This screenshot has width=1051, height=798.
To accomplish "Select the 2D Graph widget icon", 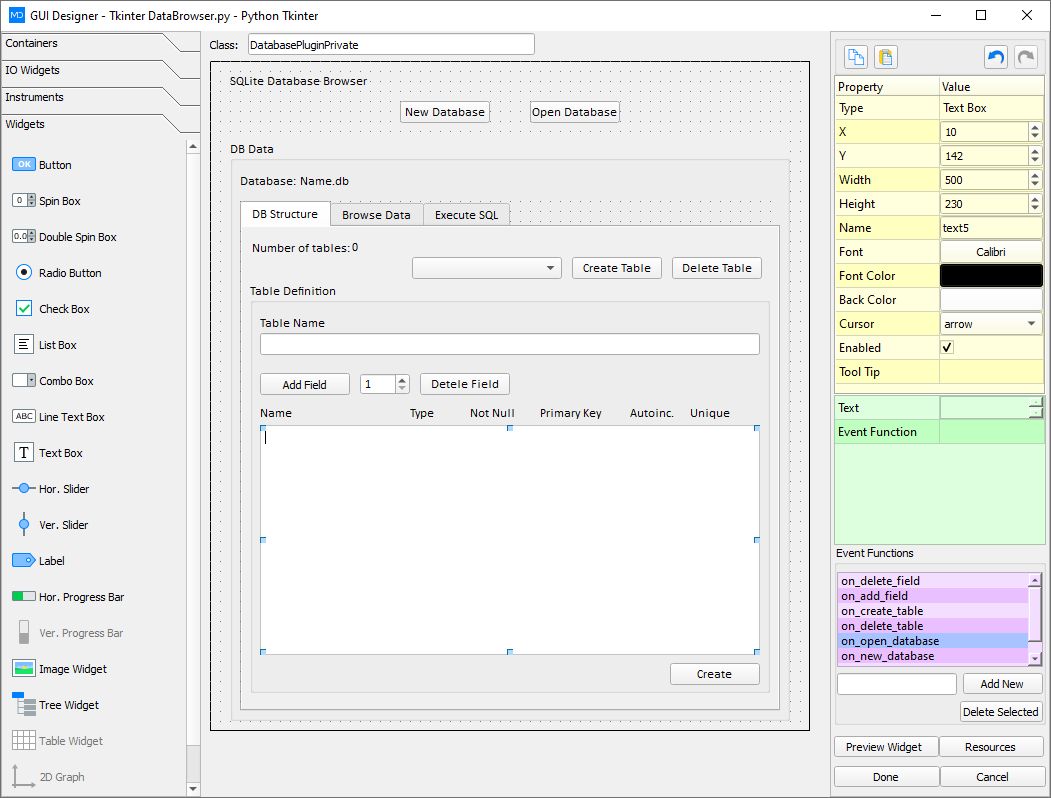I will pyautogui.click(x=23, y=776).
